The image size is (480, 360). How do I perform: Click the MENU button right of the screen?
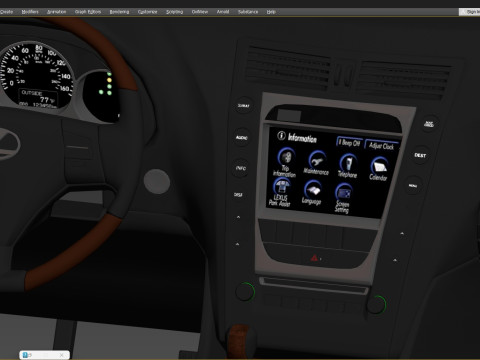(x=413, y=186)
